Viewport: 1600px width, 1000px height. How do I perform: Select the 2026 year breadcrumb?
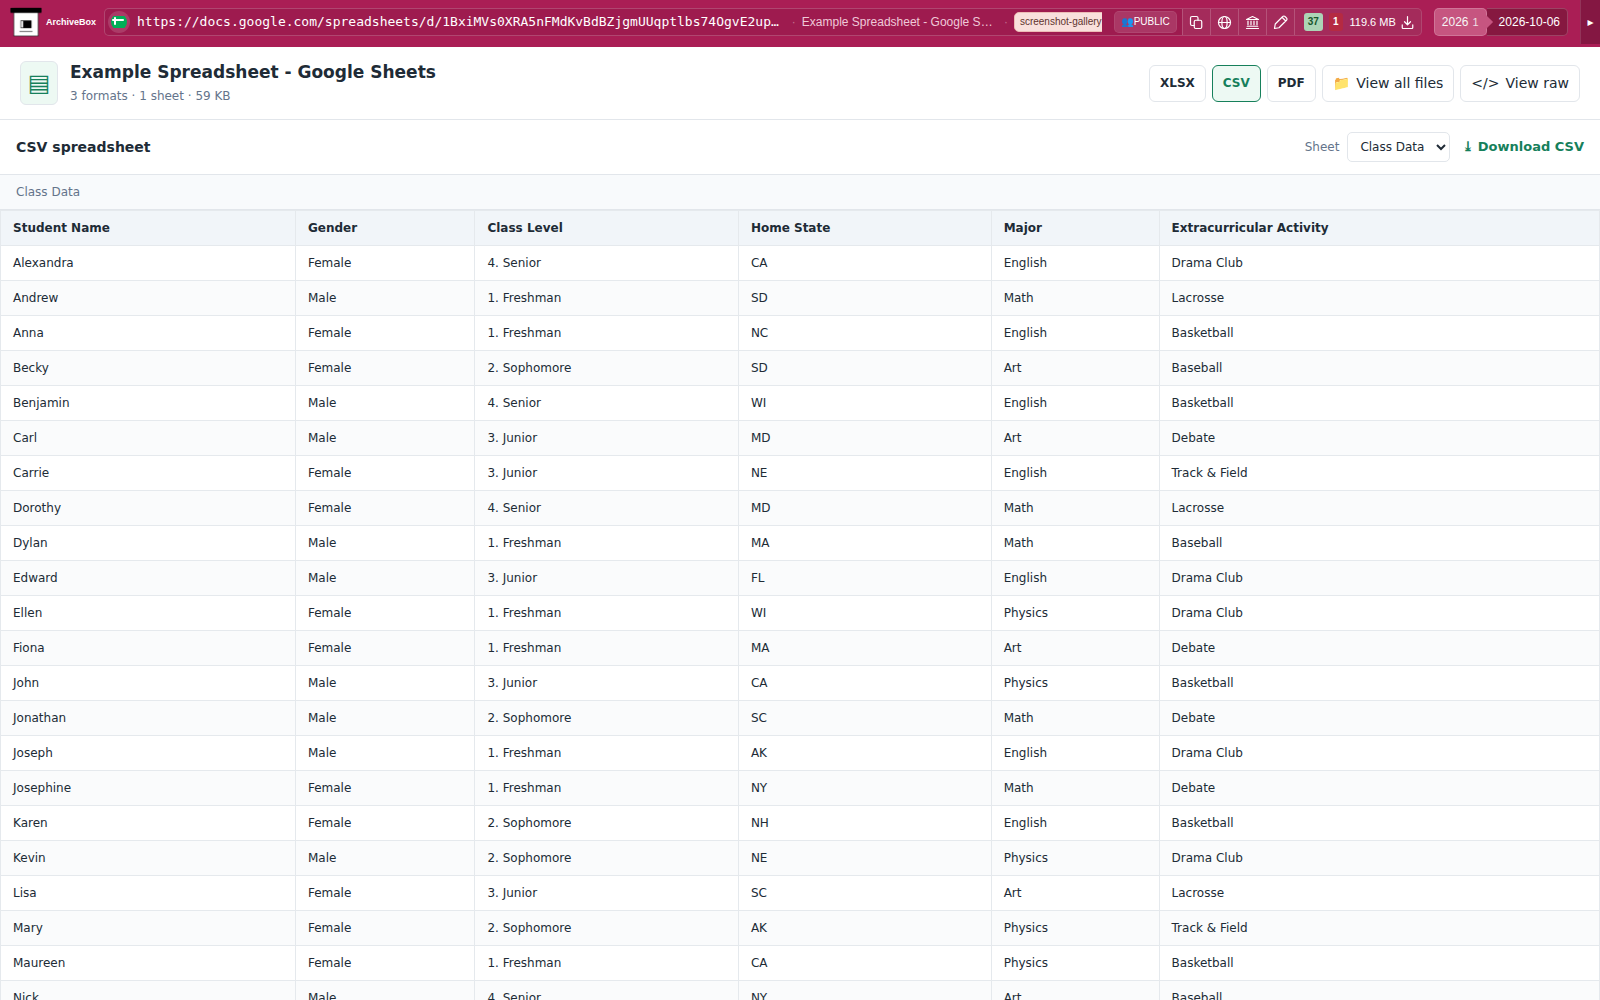tap(1459, 22)
